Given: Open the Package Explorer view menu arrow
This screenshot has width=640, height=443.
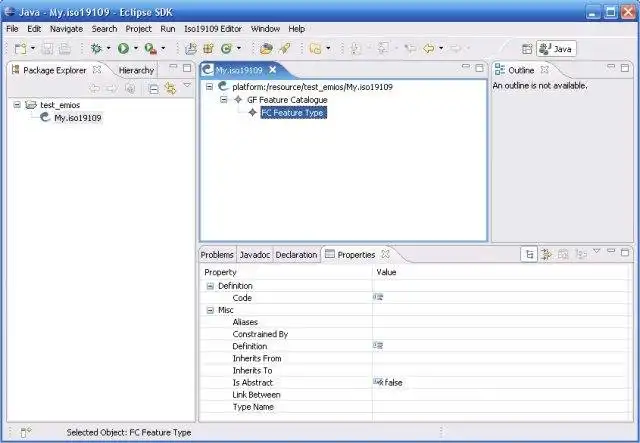Looking at the screenshot, I should click(187, 85).
